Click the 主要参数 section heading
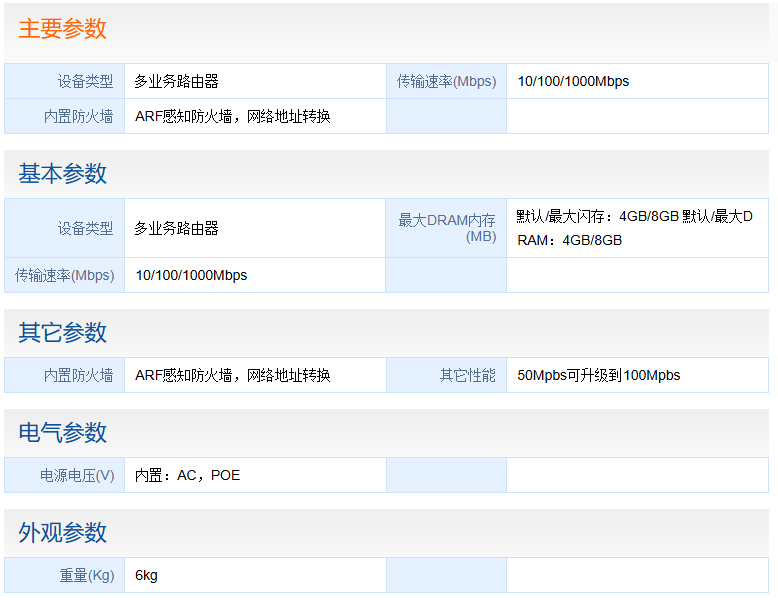Screen dimensions: 778x600 pyautogui.click(x=63, y=29)
